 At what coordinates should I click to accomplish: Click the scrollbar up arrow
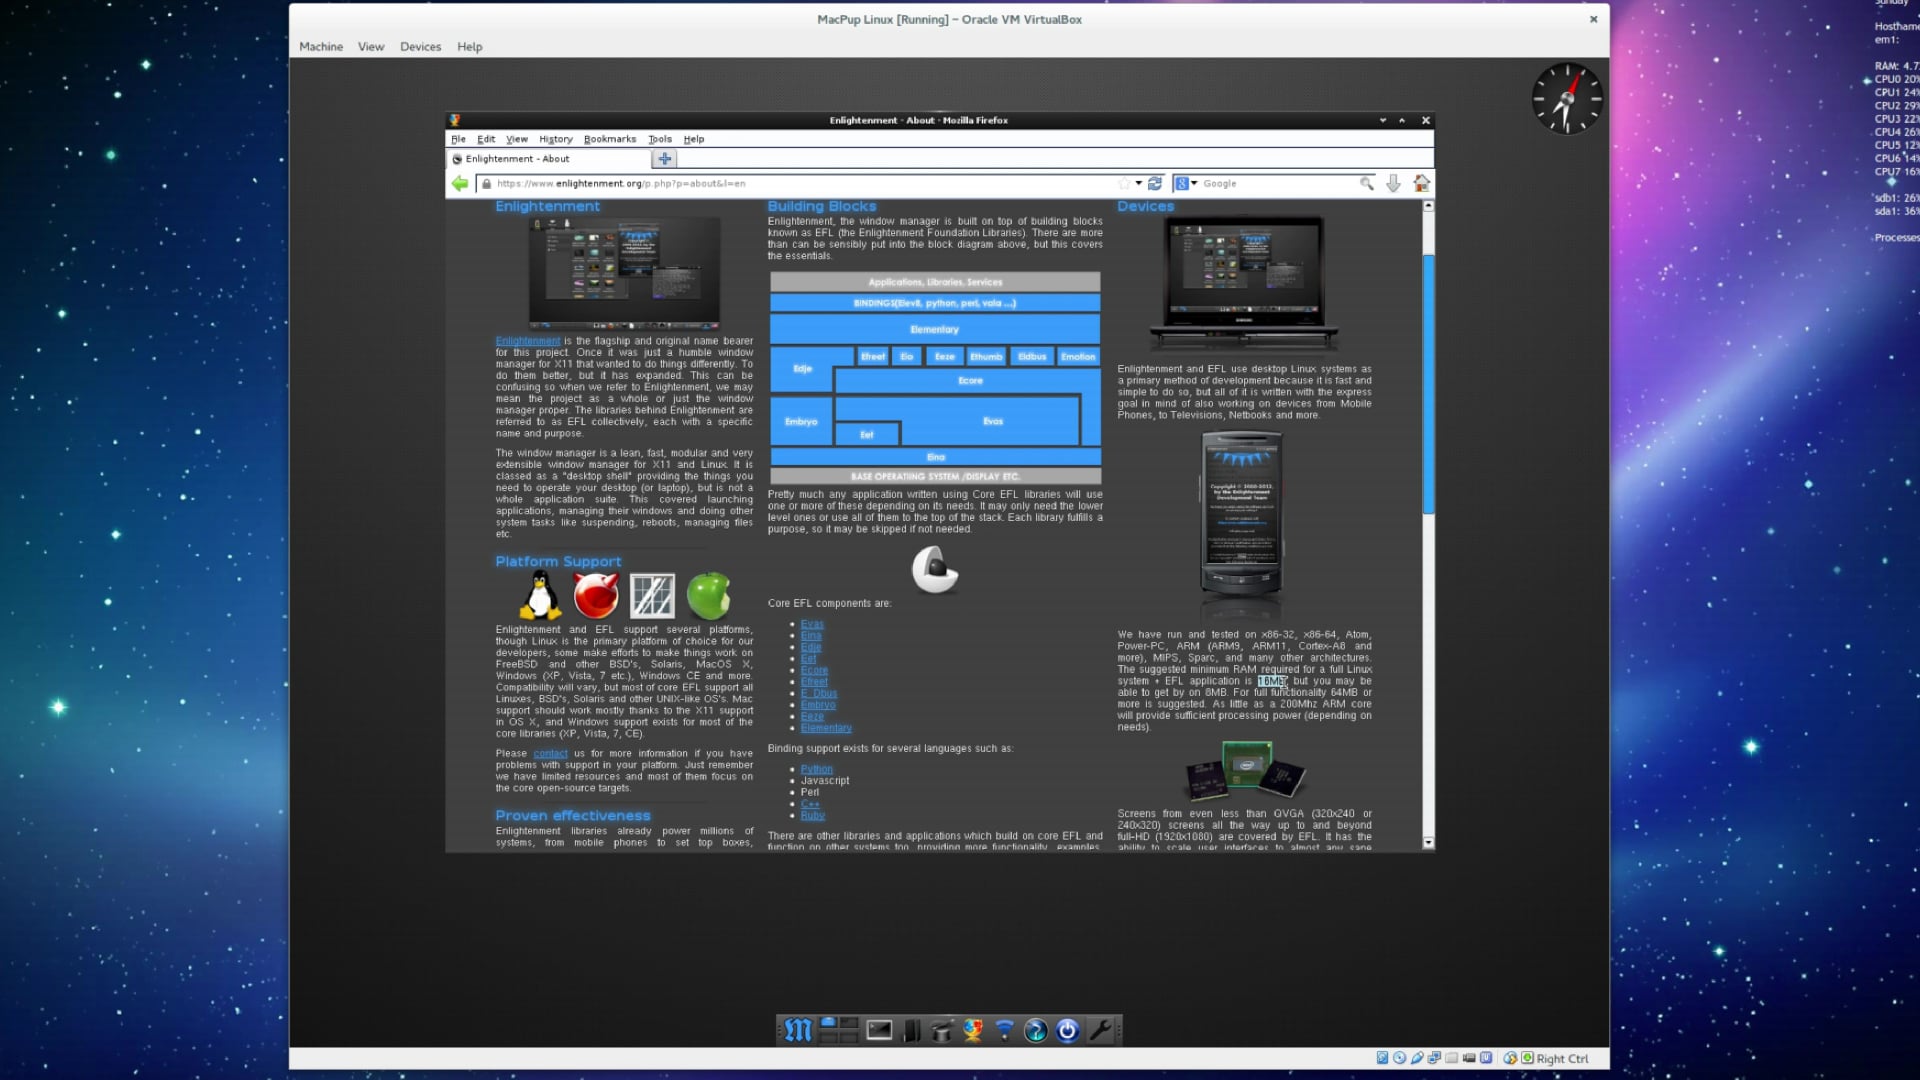[x=1428, y=206]
